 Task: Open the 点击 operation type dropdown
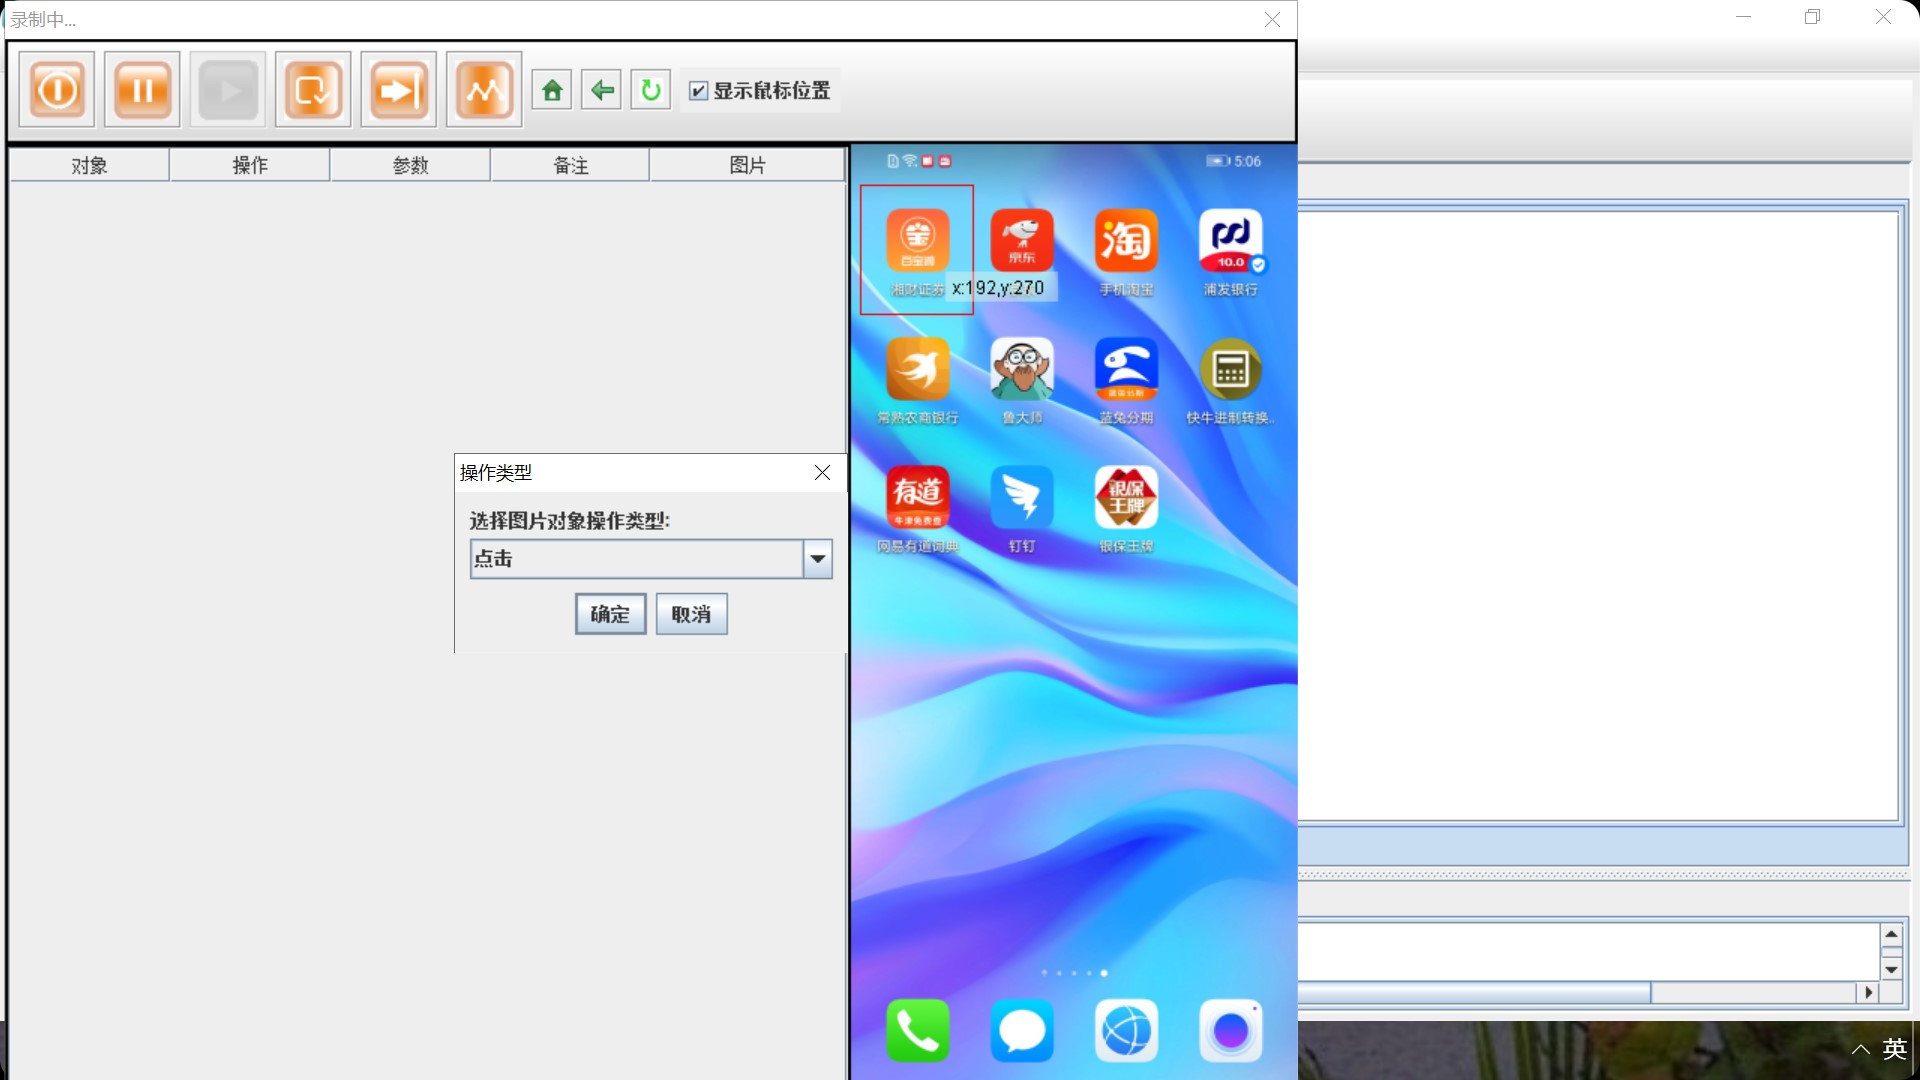pos(816,559)
